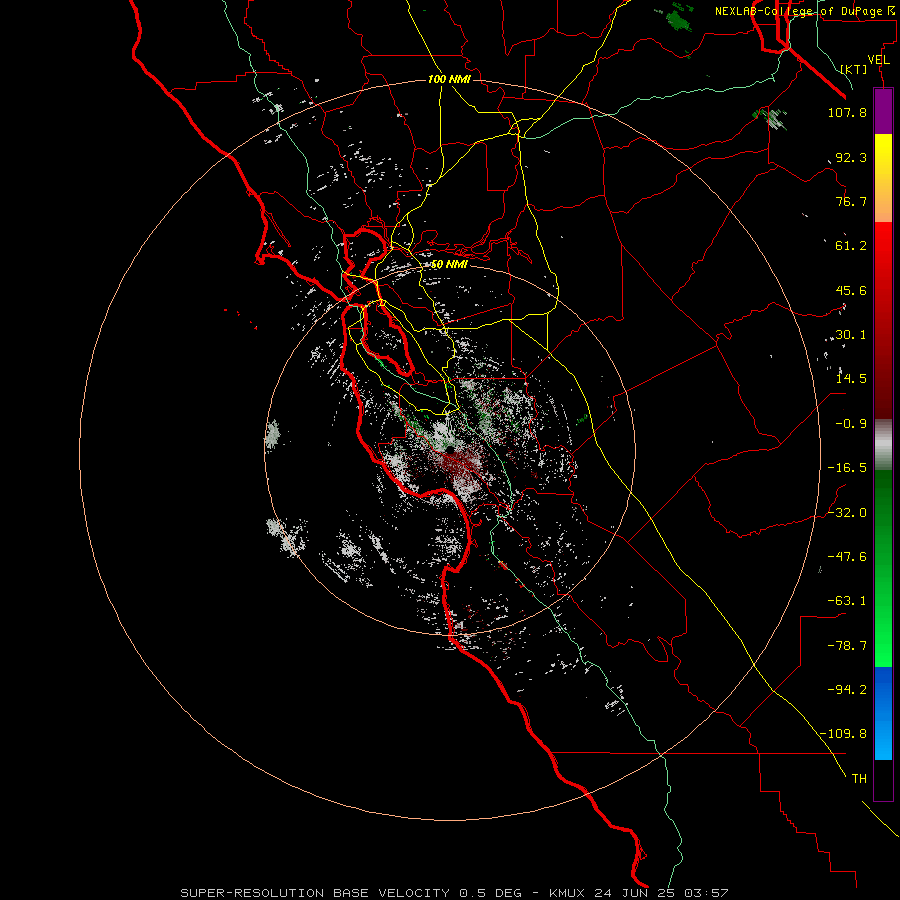This screenshot has width=900, height=900.
Task: Select the -0.9 velocity scale value
Action: [851, 424]
